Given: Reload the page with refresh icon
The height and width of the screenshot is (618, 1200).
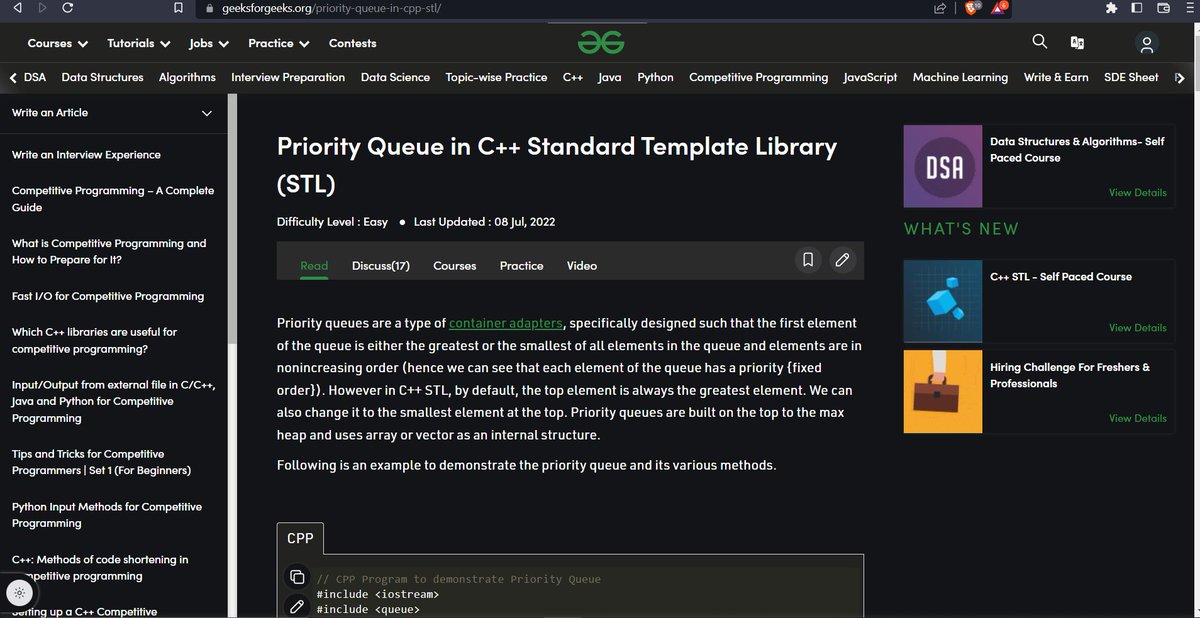Looking at the screenshot, I should [x=67, y=8].
